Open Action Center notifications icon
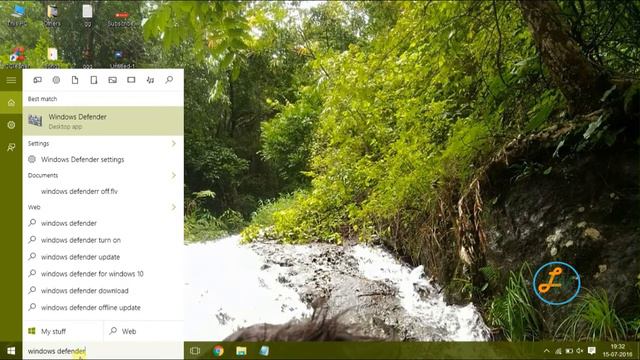Screen dimensions: 640x360 tap(591, 351)
